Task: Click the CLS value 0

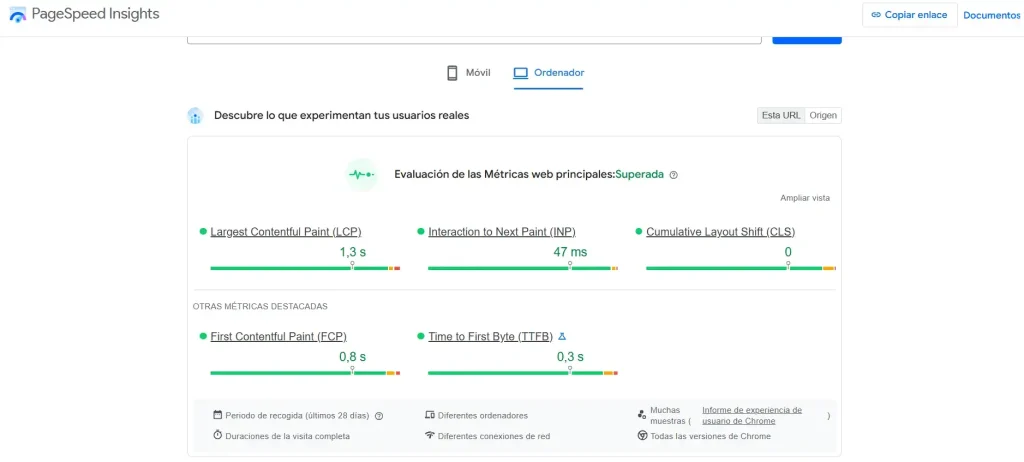Action: click(x=788, y=252)
